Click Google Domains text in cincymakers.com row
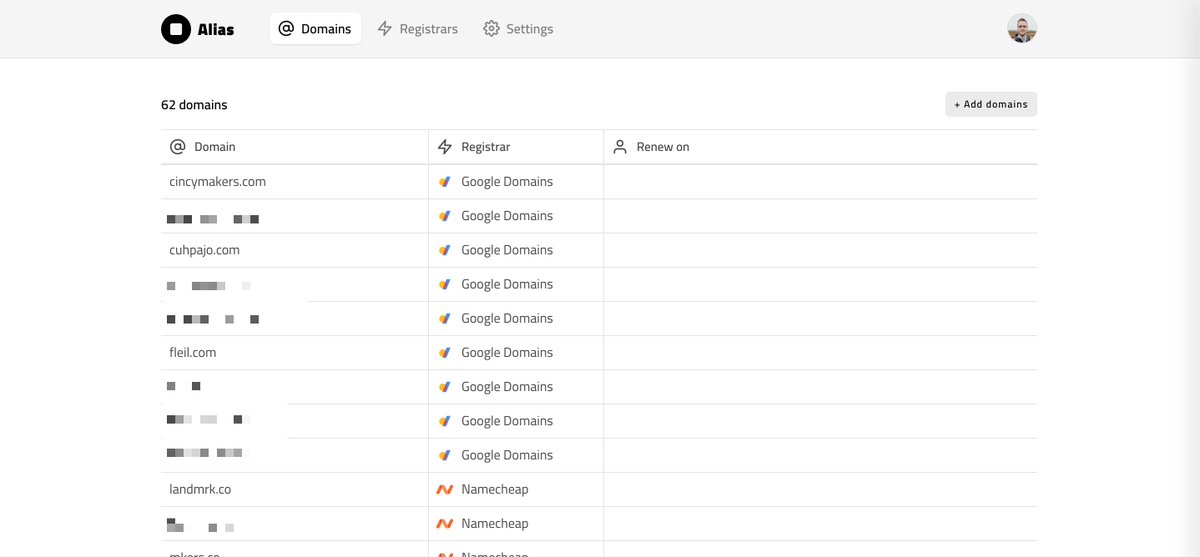 [x=507, y=182]
